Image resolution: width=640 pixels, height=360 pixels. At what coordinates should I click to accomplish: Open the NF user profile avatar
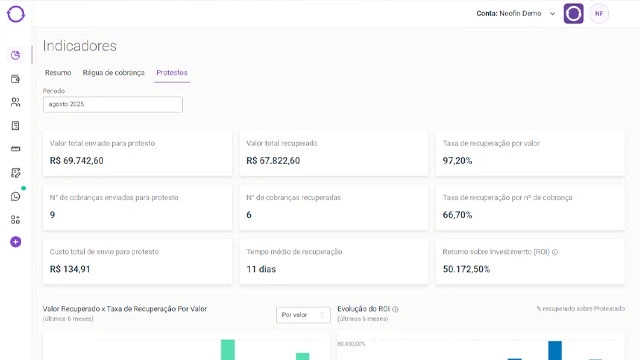pos(599,13)
